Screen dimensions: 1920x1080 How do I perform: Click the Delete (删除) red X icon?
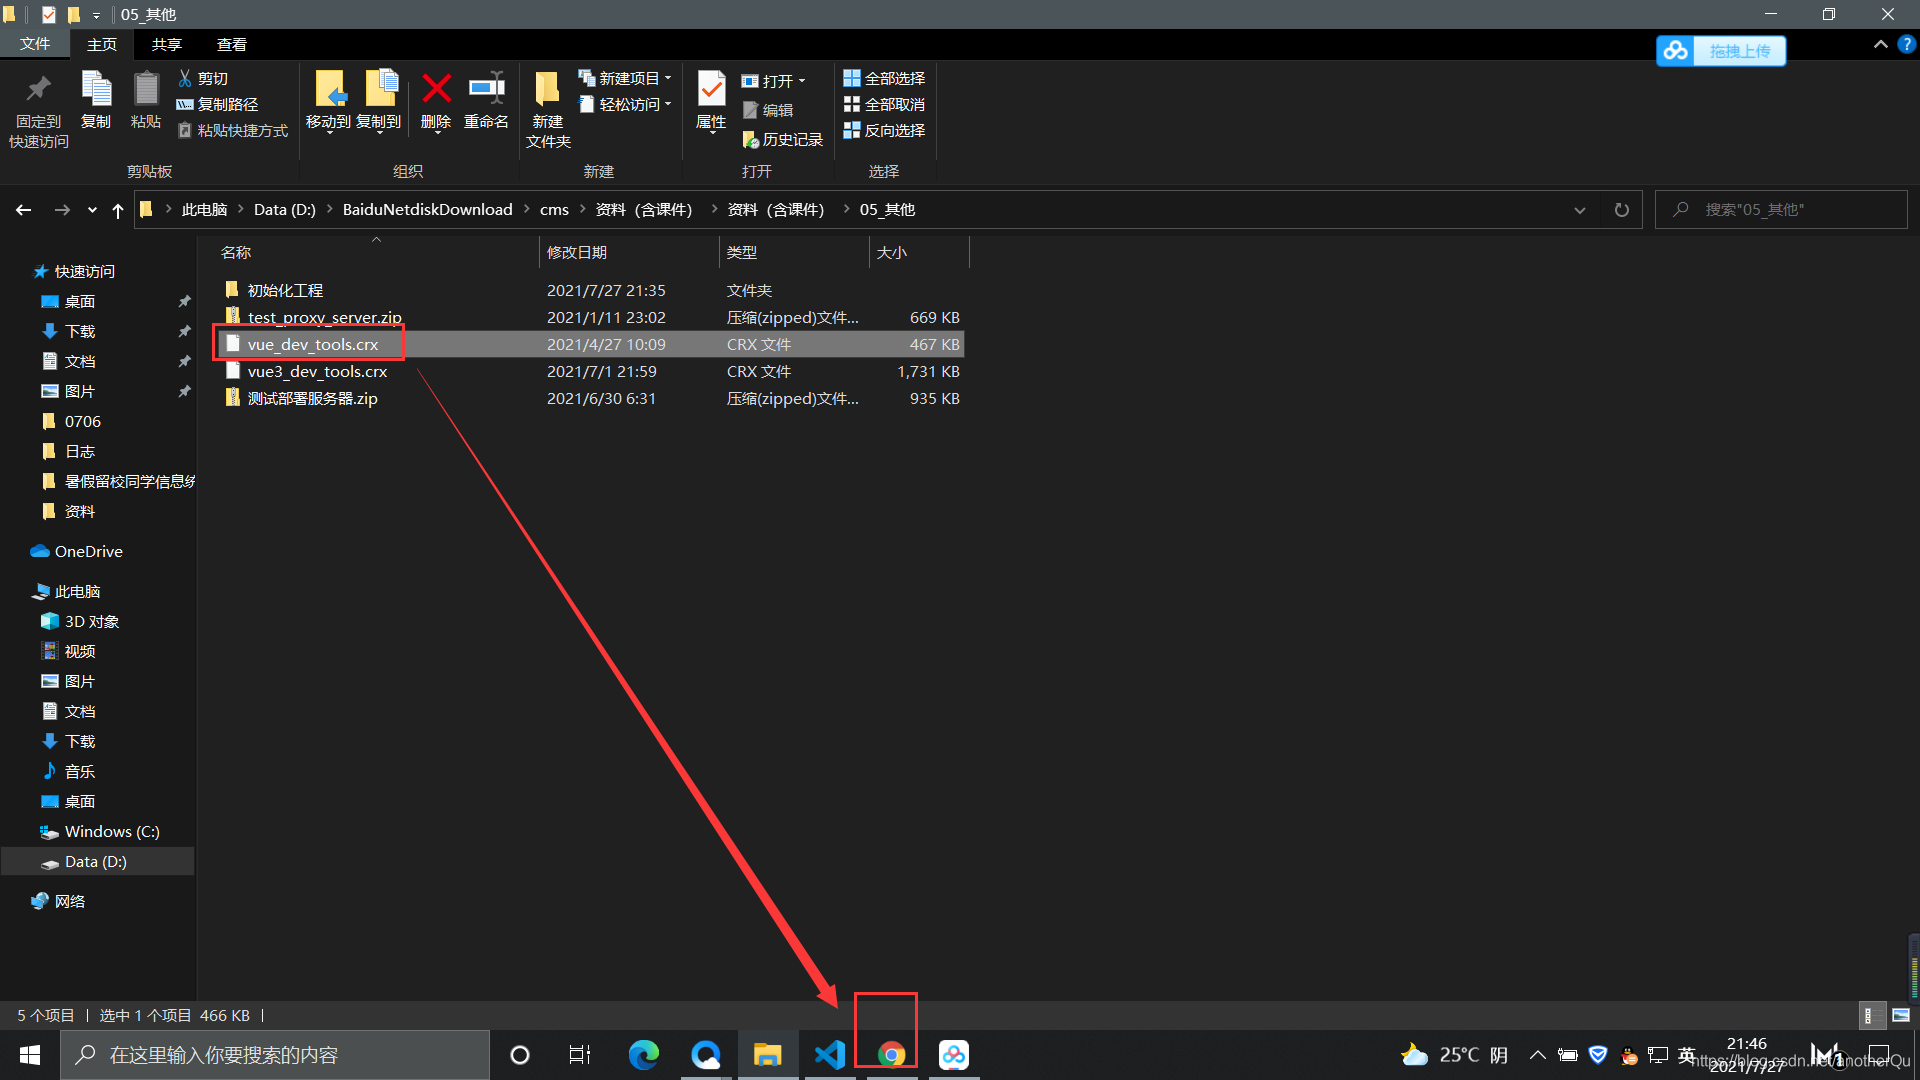click(x=436, y=90)
